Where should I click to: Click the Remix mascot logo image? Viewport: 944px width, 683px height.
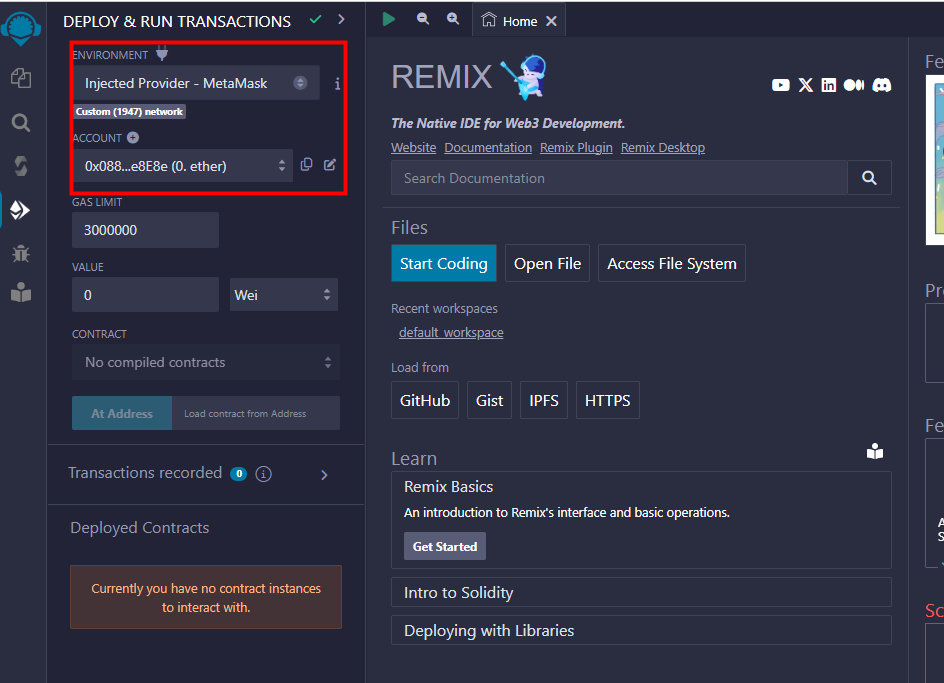pyautogui.click(x=524, y=77)
